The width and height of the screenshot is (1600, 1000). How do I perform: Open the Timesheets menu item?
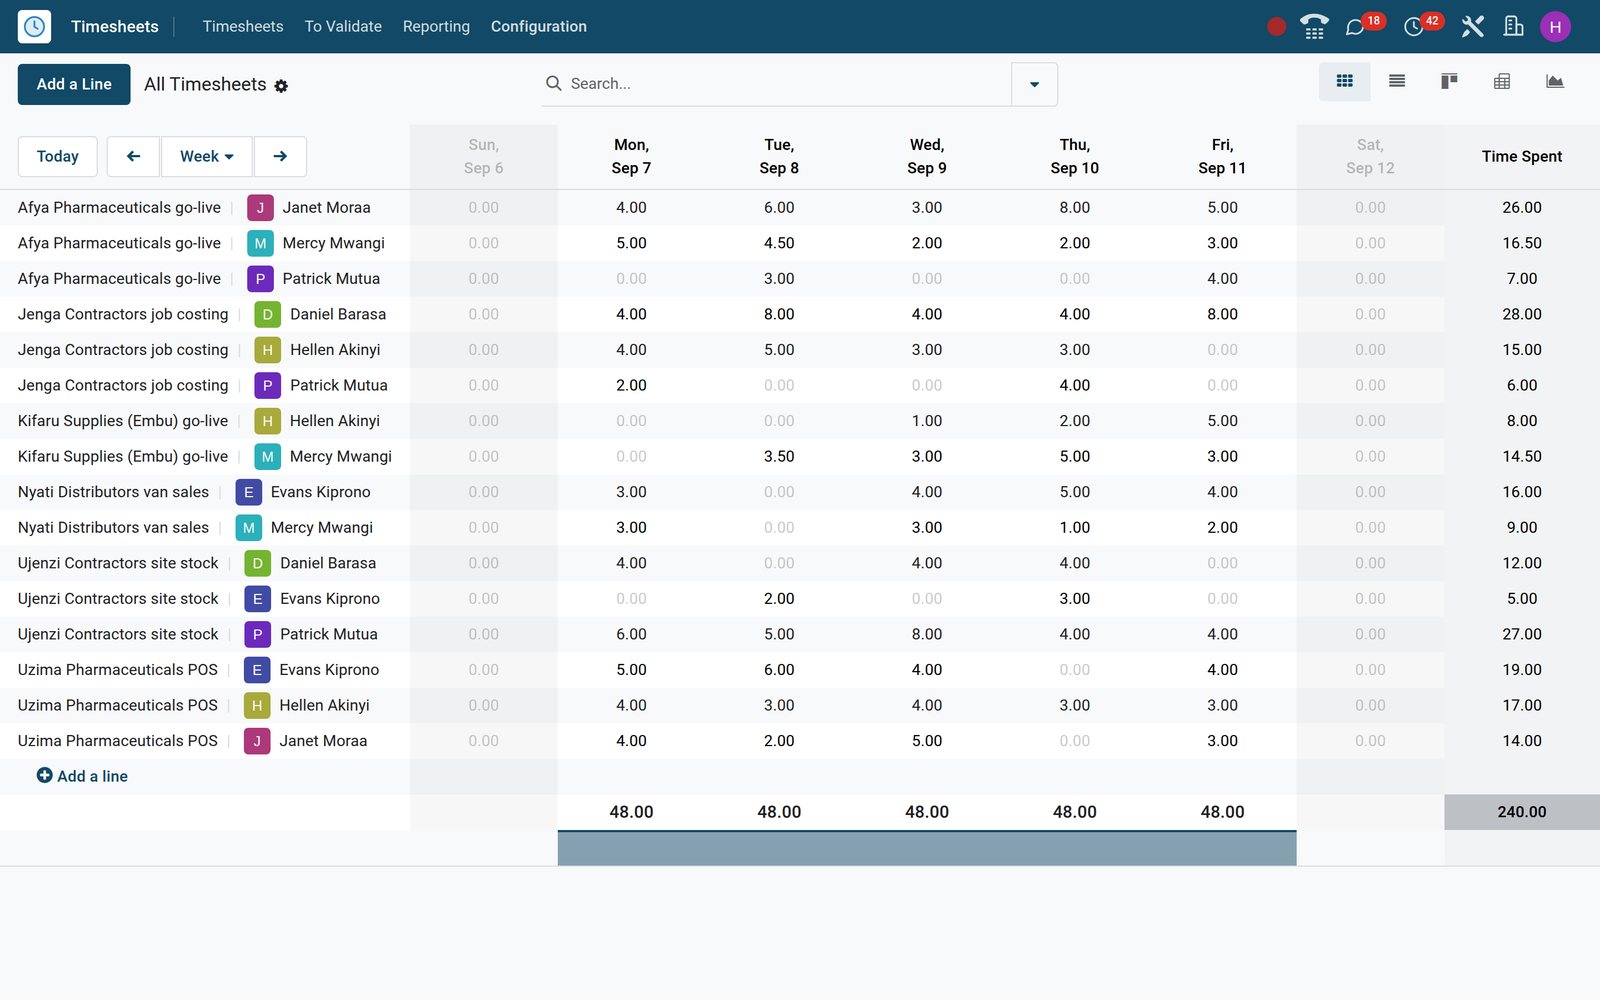(x=243, y=27)
